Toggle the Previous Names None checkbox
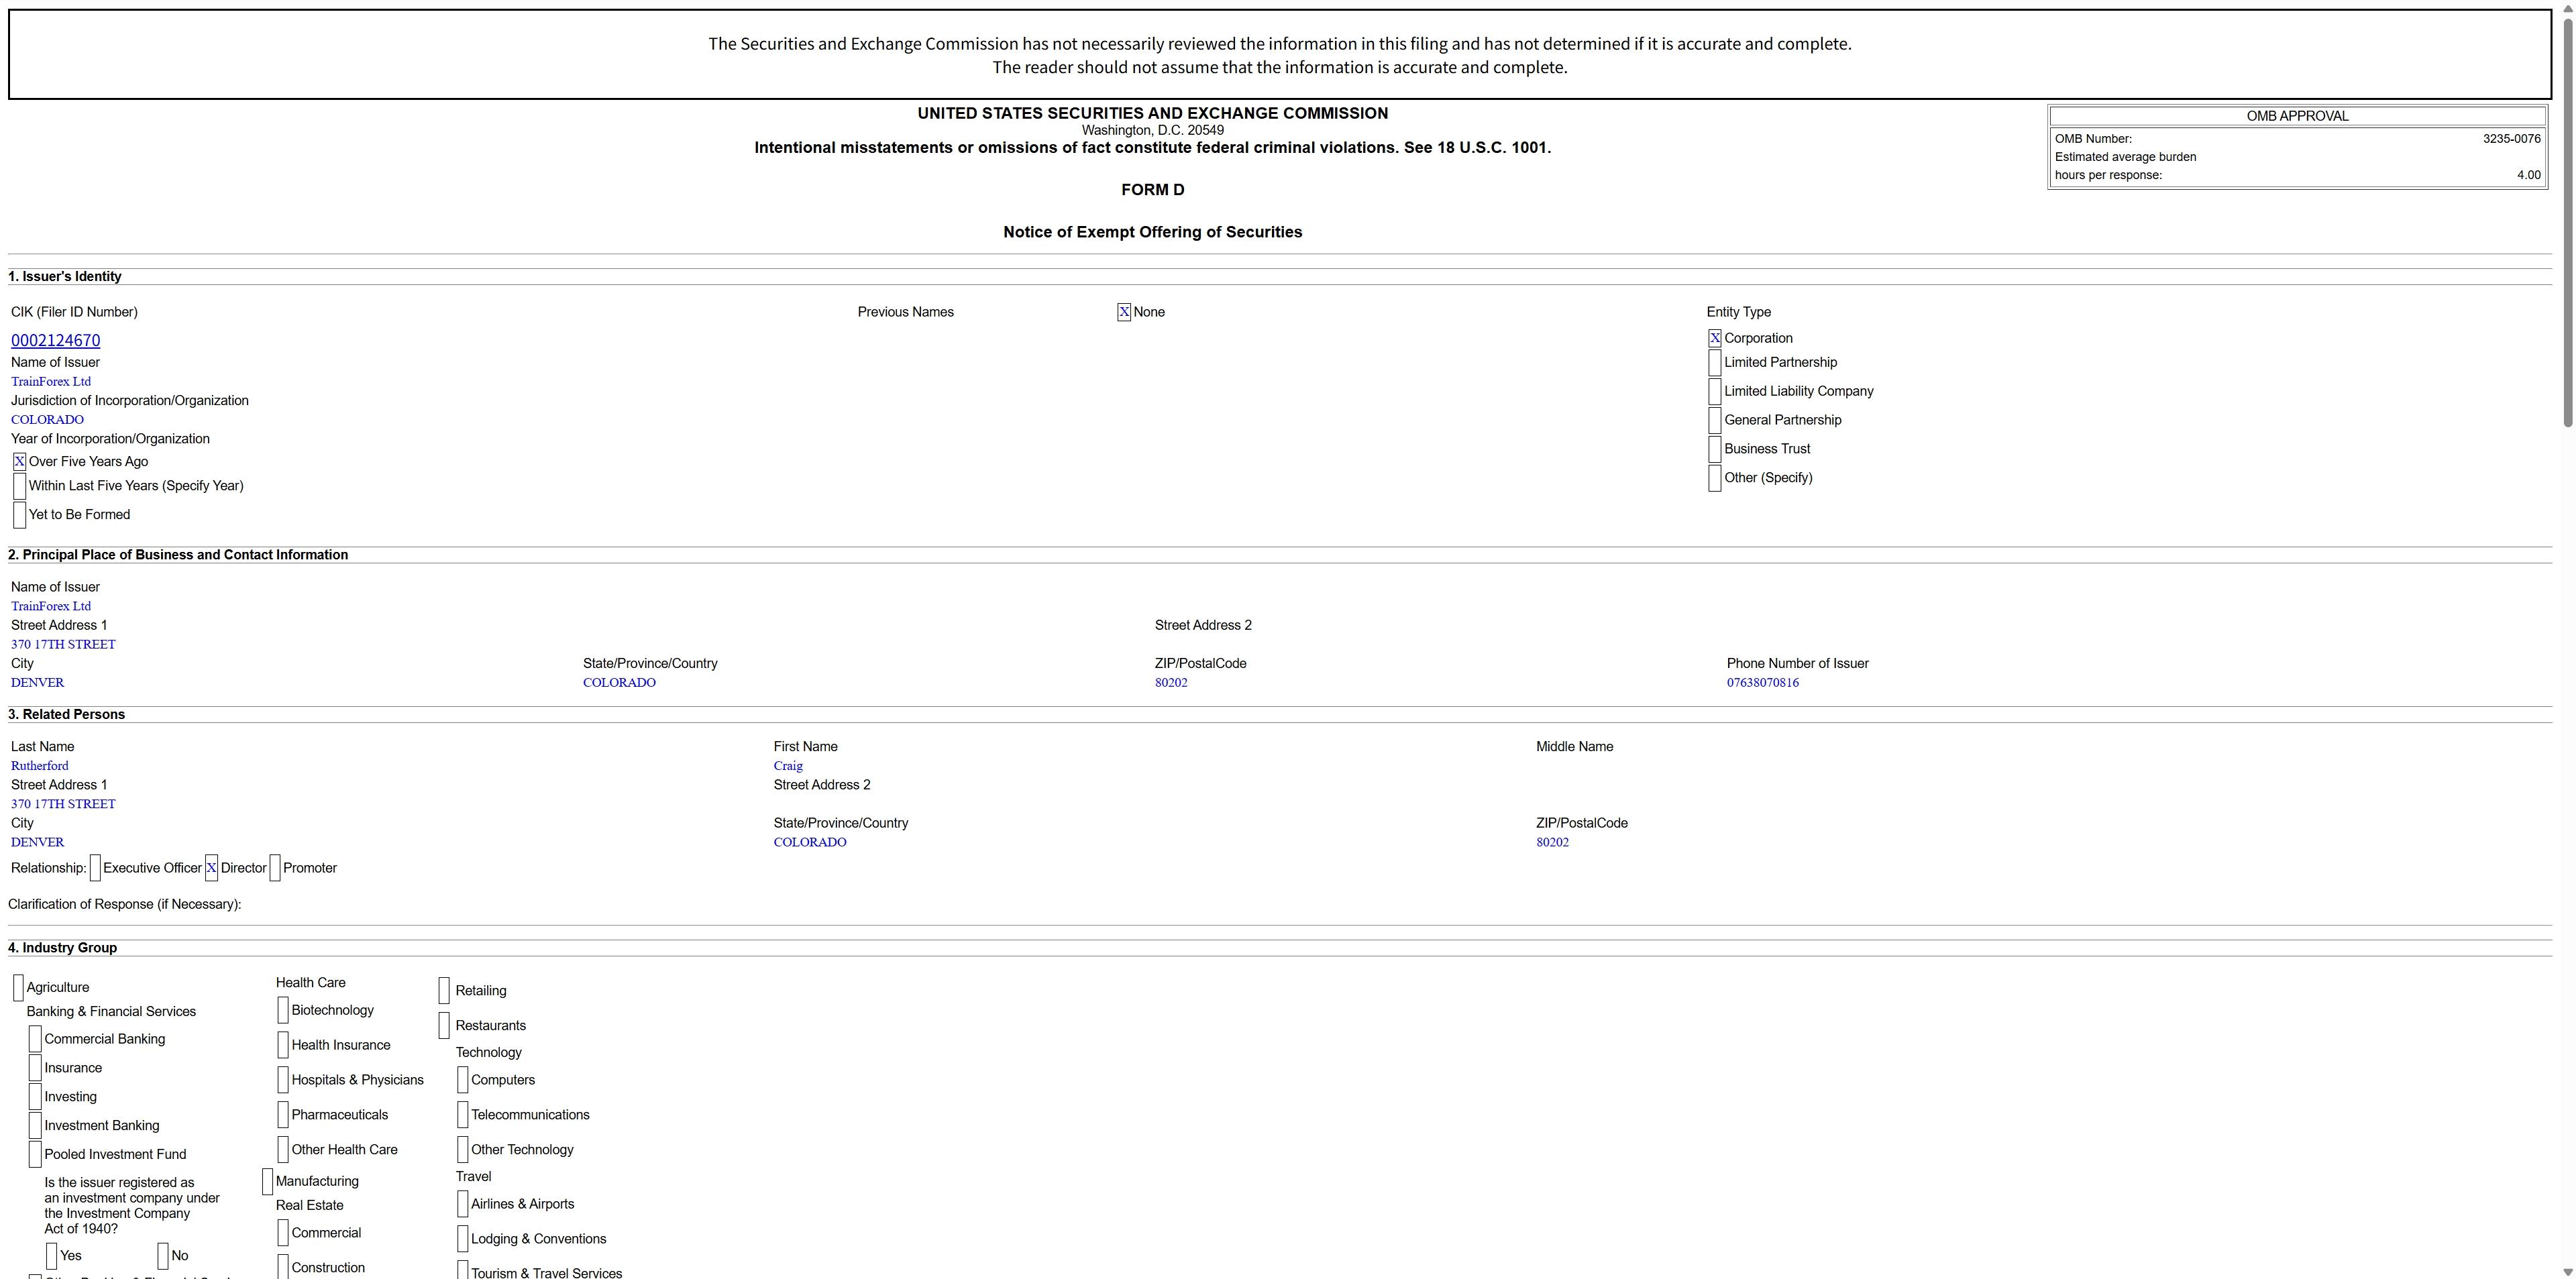This screenshot has width=2576, height=1279. click(x=1124, y=312)
